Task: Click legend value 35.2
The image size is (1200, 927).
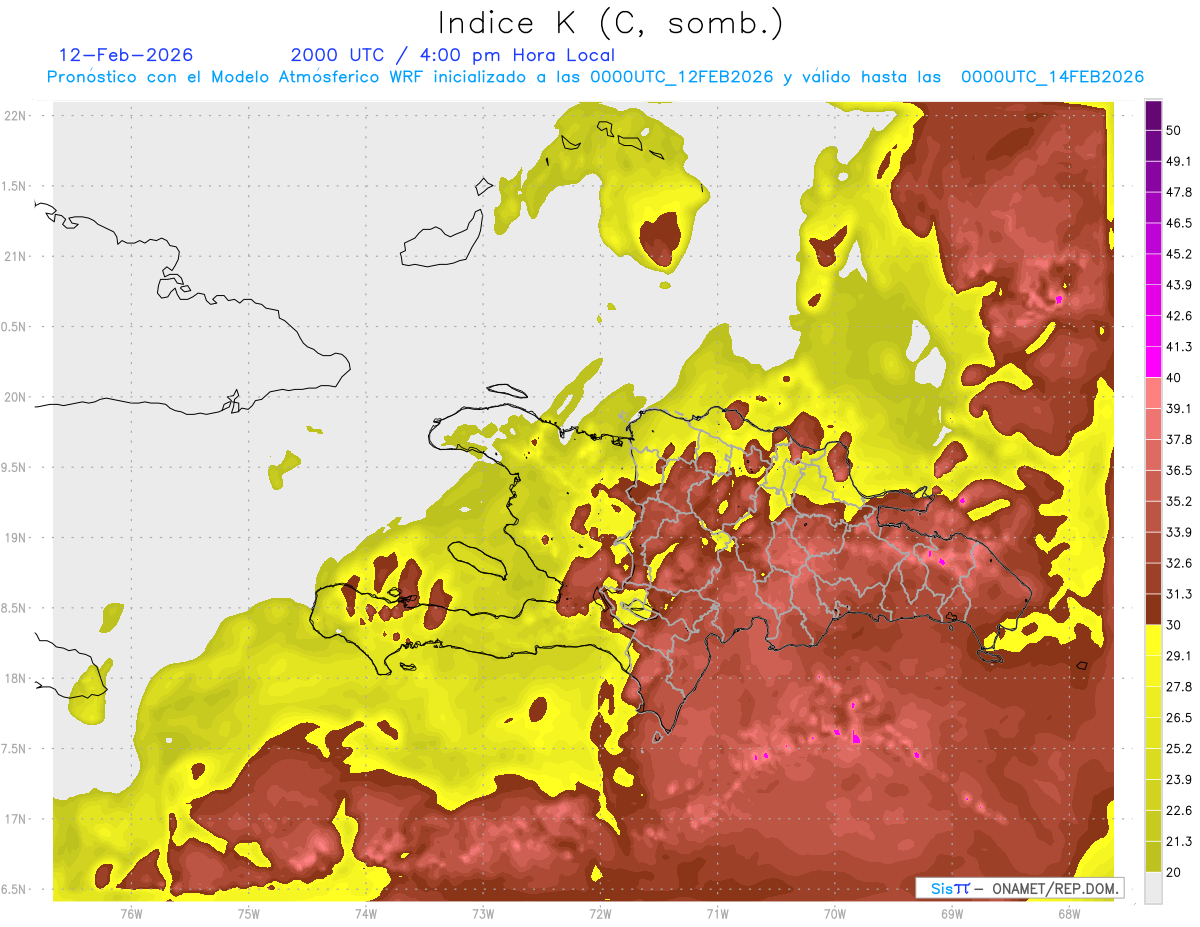Action: click(x=1179, y=501)
